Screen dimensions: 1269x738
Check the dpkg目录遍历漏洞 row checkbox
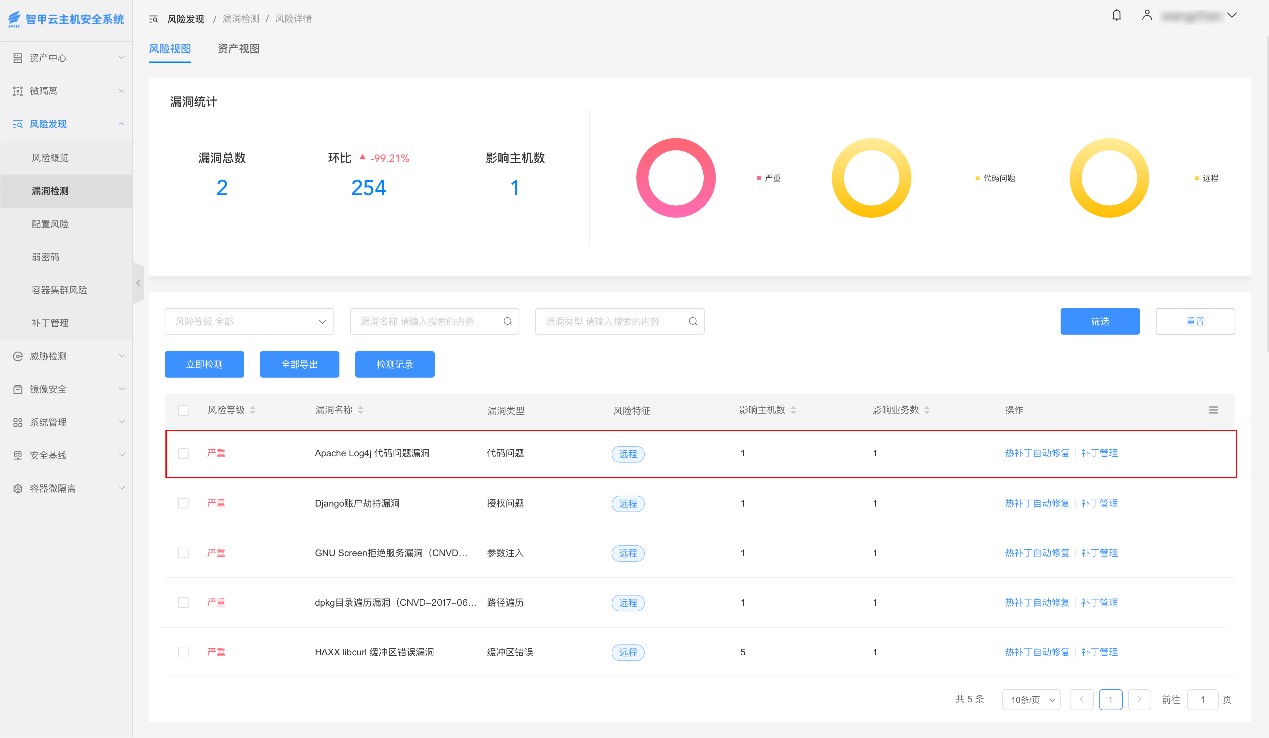coord(183,602)
